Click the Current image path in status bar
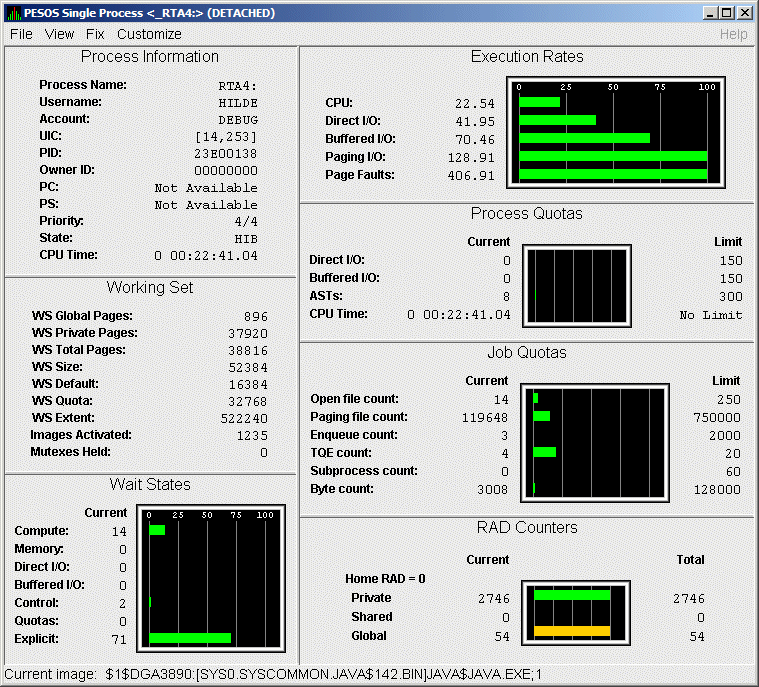 [323, 675]
